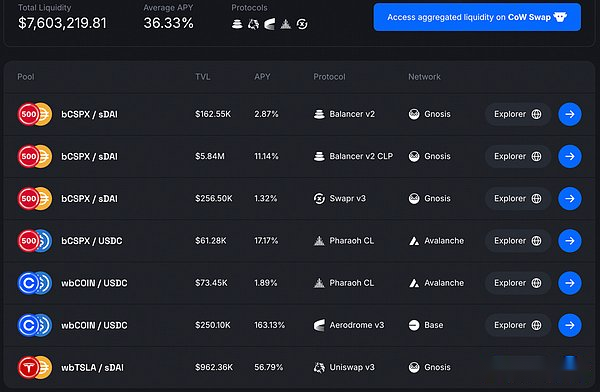This screenshot has width=600, height=392.
Task: Click the Swapr icon in Protocols summary
Action: click(x=302, y=24)
